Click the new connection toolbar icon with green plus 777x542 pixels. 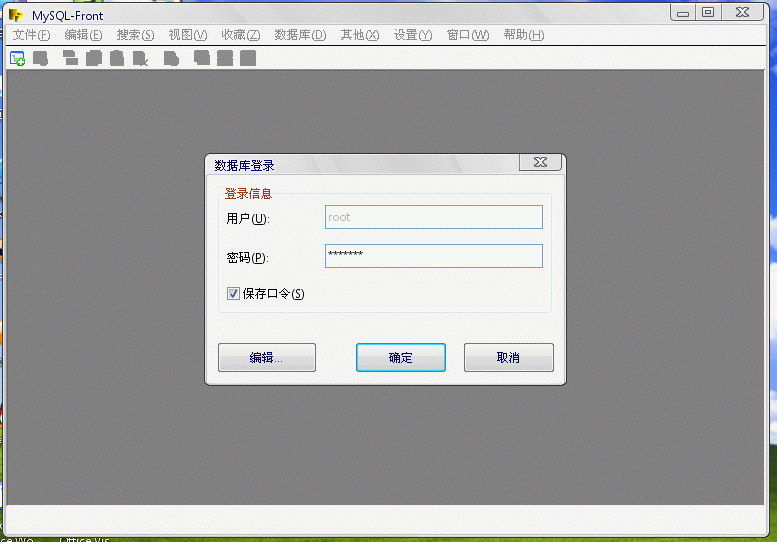click(17, 58)
